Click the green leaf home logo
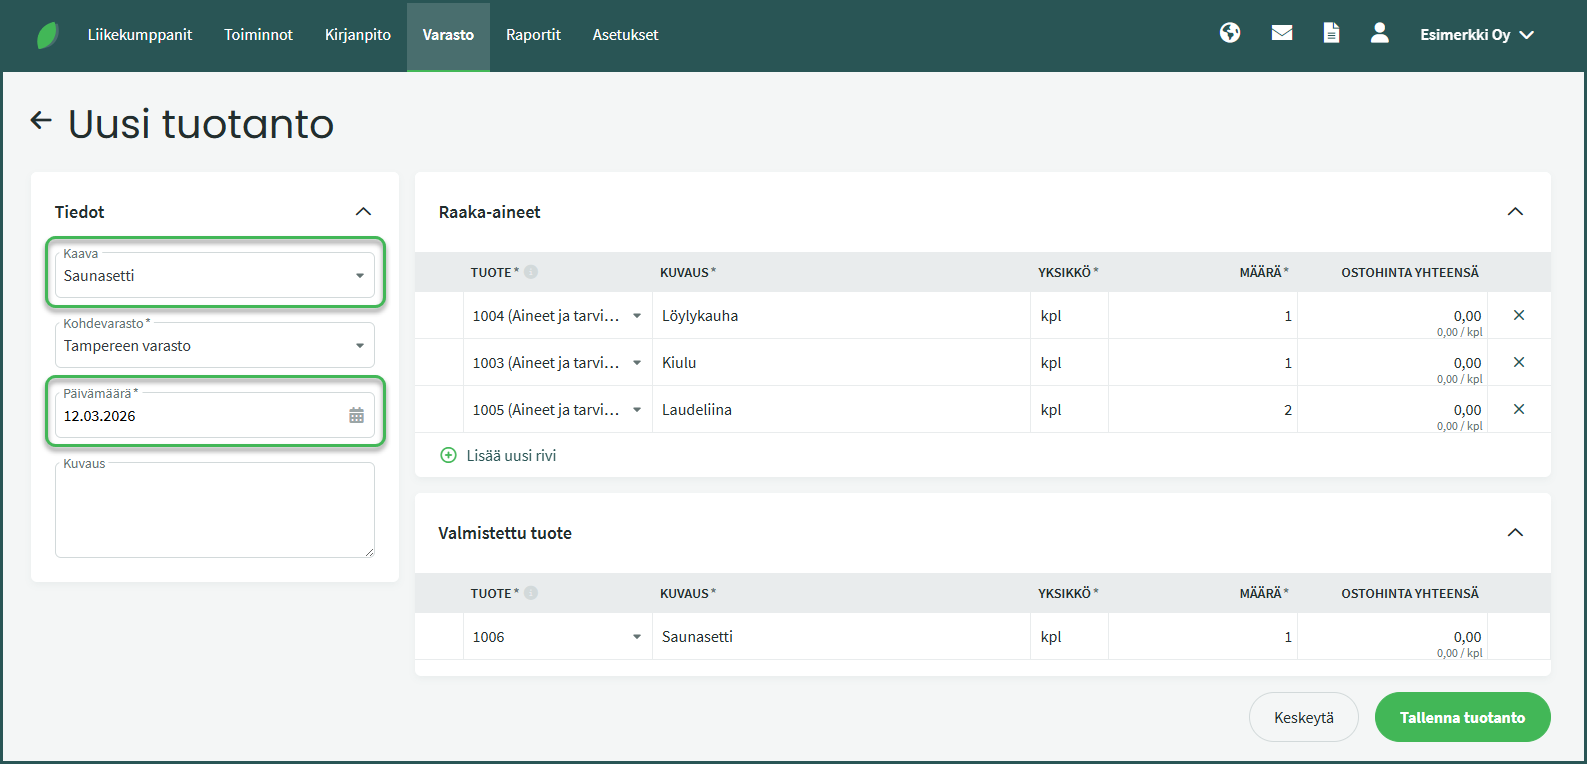This screenshot has width=1587, height=764. (x=47, y=35)
